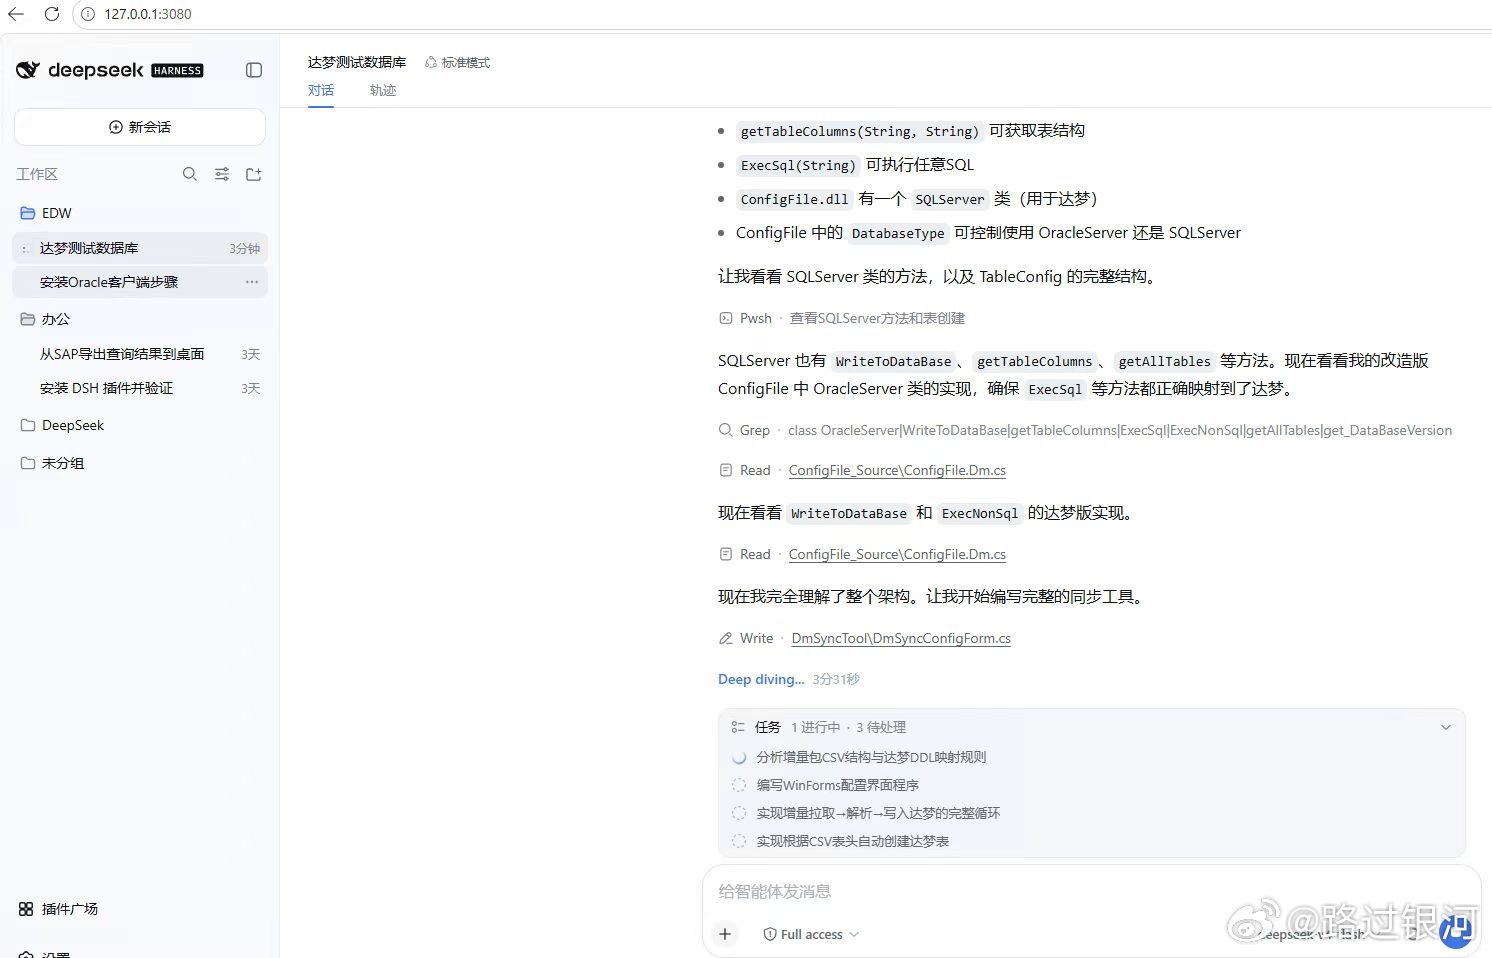Open the 安装Oracle客户端步骤 conversation
Viewport: 1492px width, 958px height.
click(x=140, y=282)
